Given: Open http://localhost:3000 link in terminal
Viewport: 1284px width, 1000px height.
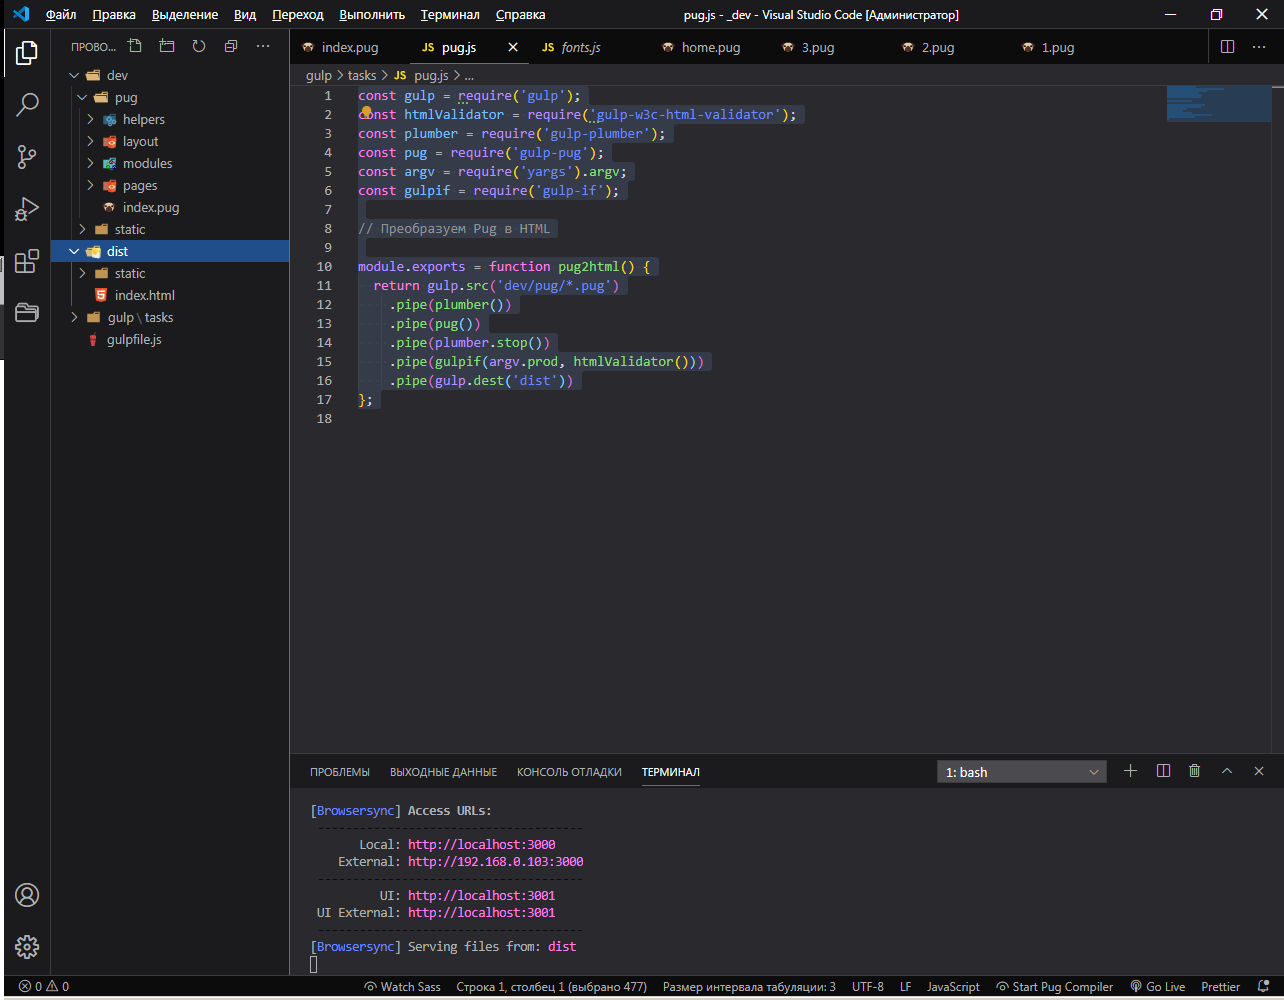Looking at the screenshot, I should [x=482, y=844].
